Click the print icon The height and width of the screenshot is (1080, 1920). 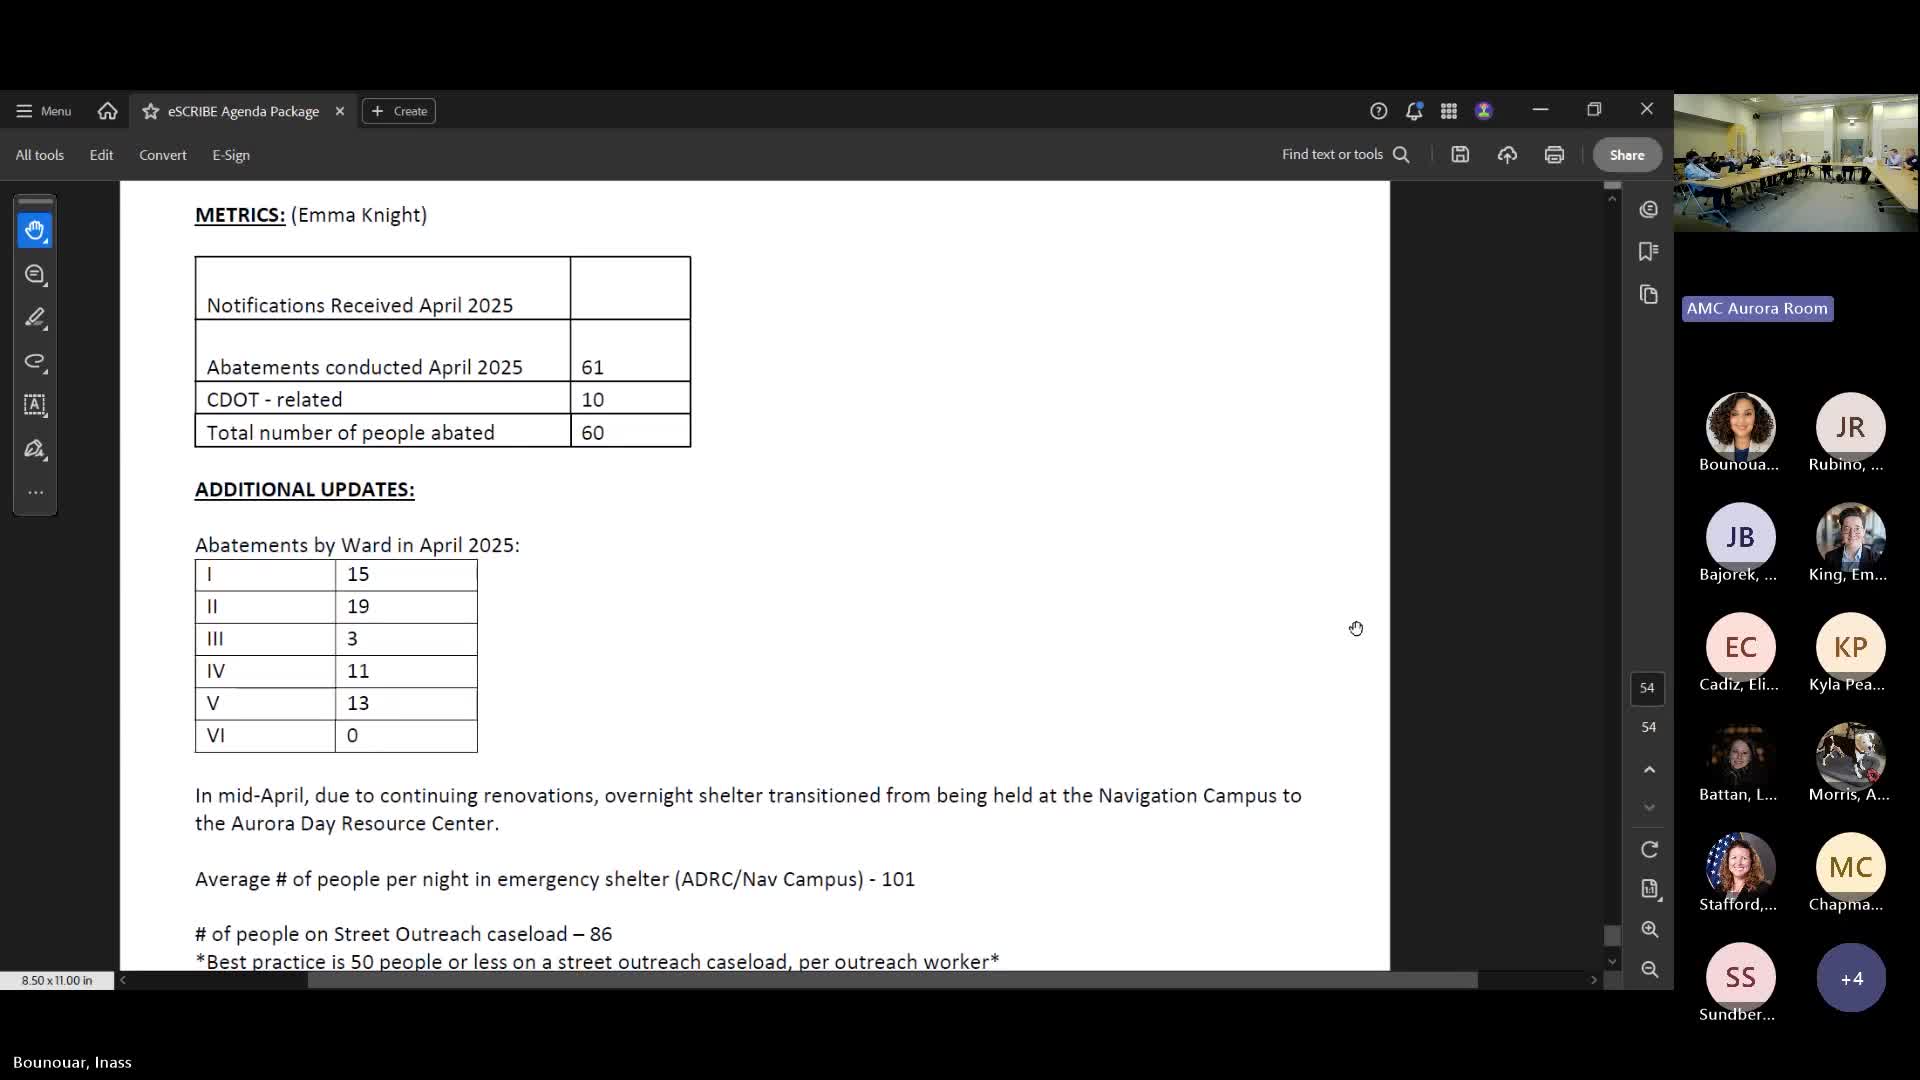click(x=1554, y=155)
